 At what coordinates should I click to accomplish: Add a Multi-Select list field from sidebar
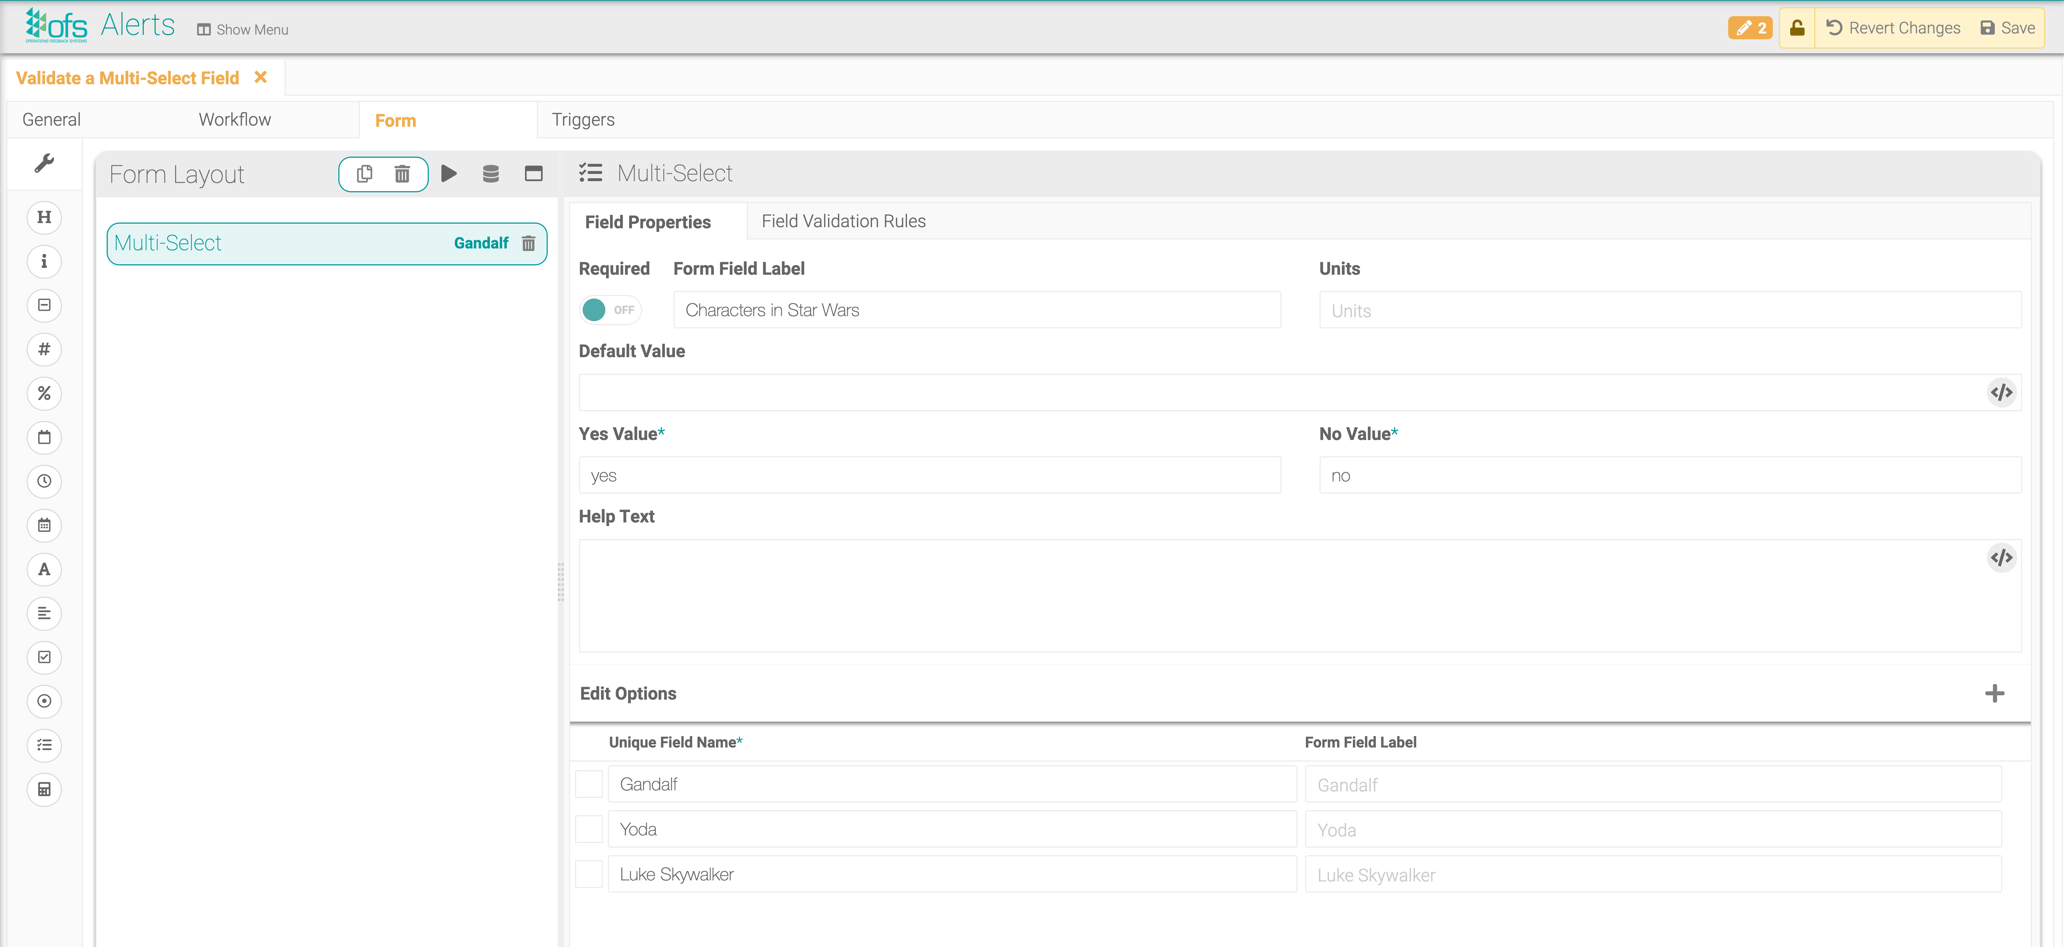coord(44,745)
